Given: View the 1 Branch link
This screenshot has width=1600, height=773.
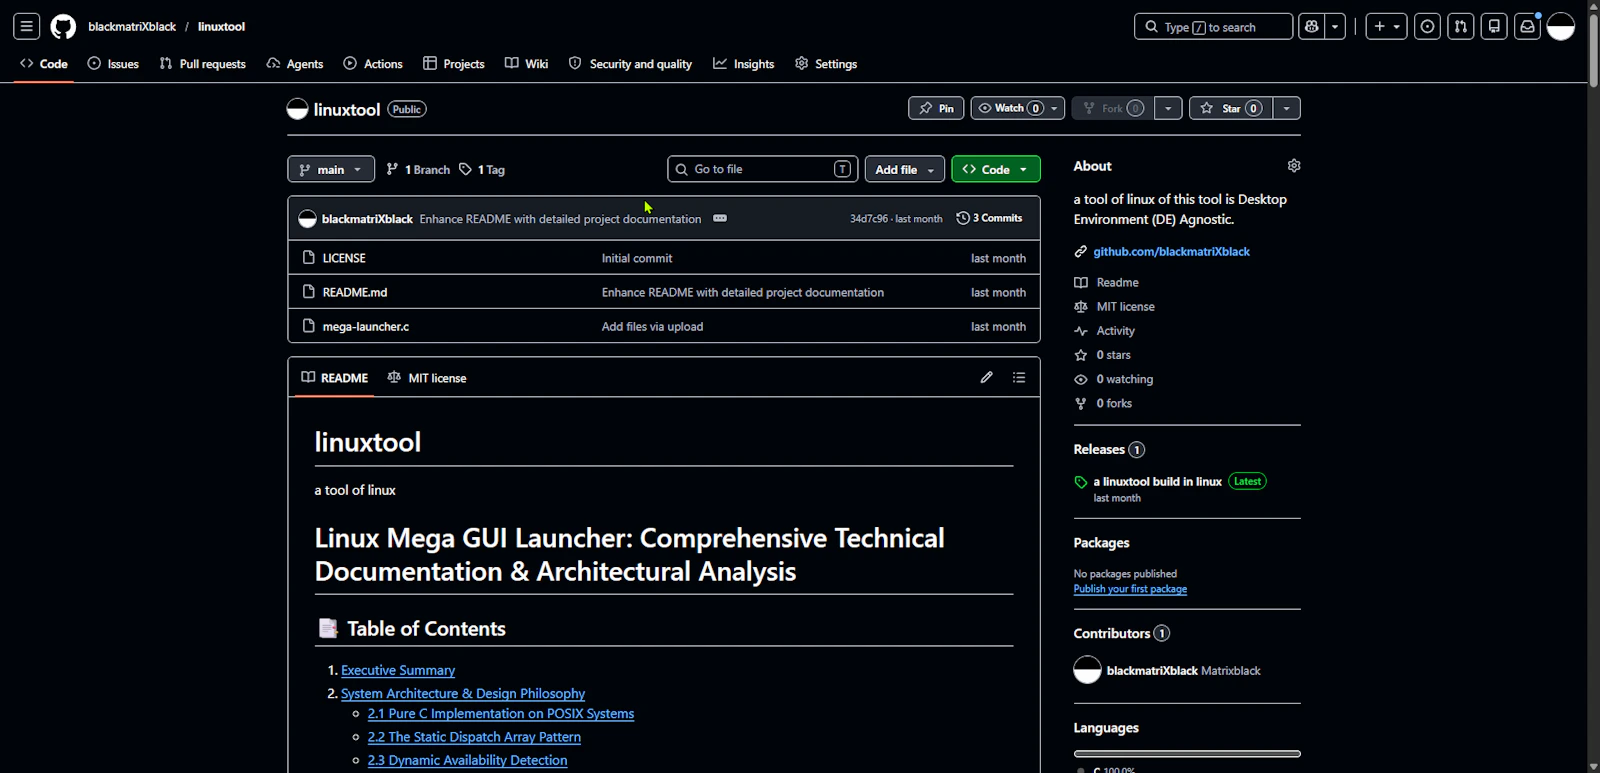Looking at the screenshot, I should coord(418,169).
